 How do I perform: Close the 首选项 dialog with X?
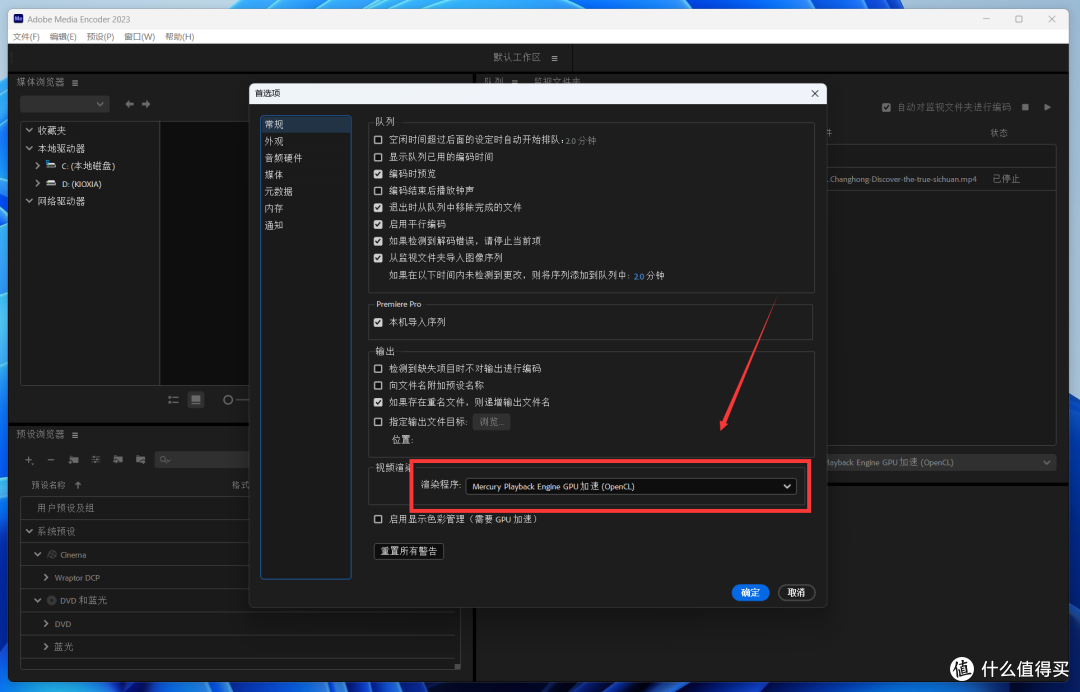[815, 94]
